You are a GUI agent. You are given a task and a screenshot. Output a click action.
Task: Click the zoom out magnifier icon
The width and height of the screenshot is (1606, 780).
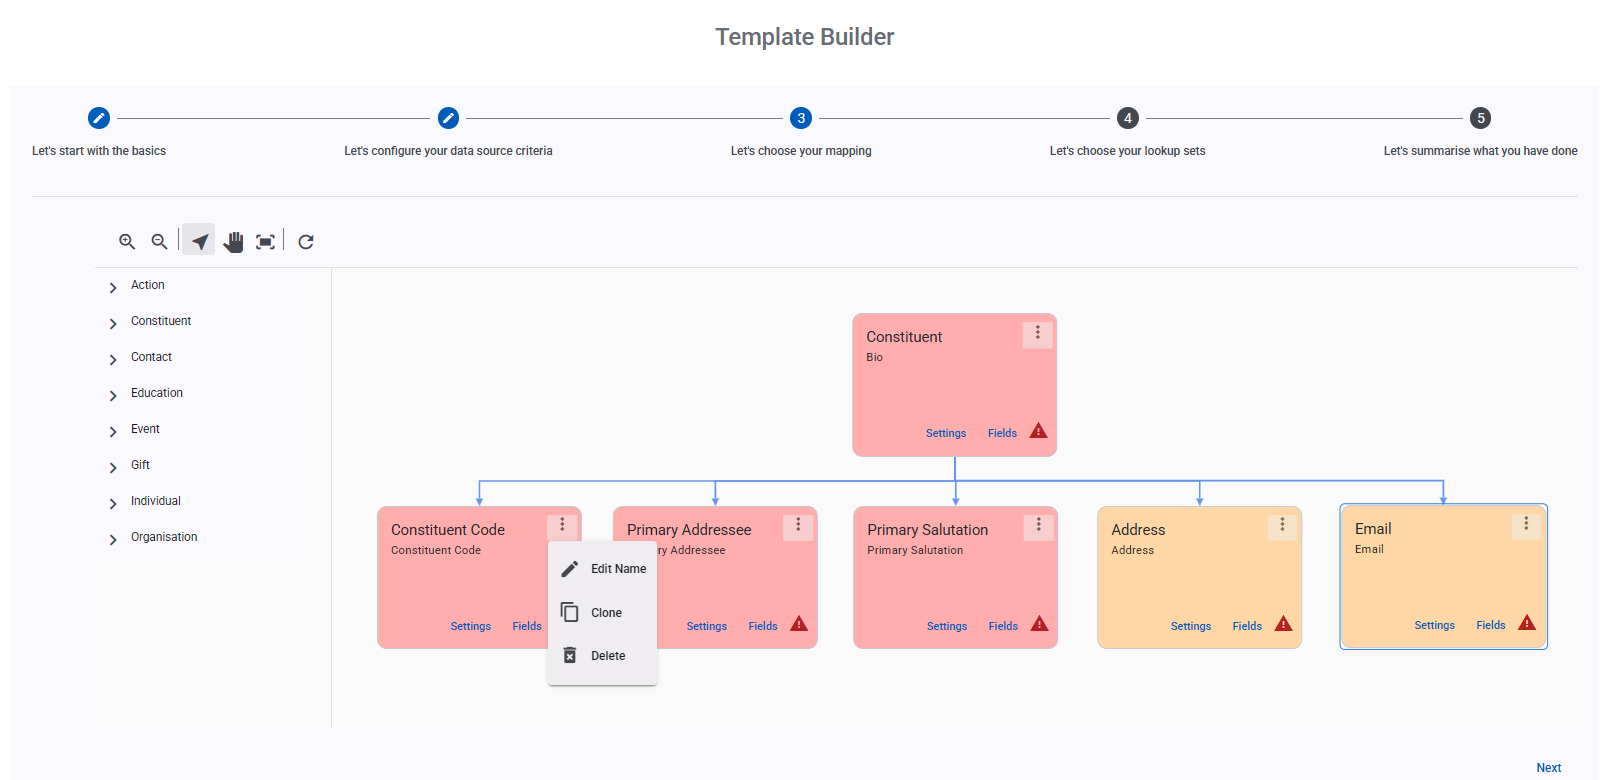(159, 242)
